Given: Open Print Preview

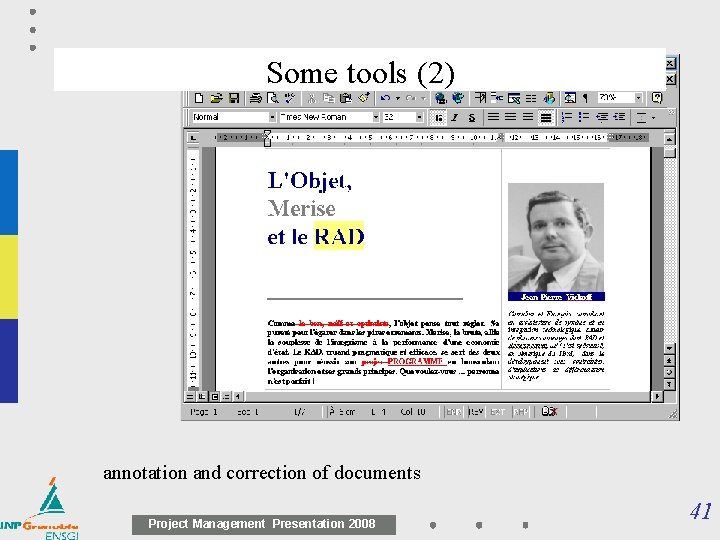Looking at the screenshot, I should (273, 98).
